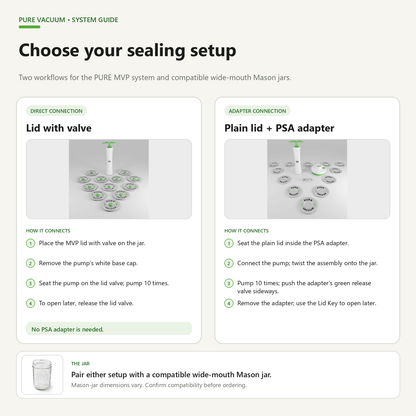
Task: Open the Plain lid + PSA adapter image
Action: point(307,179)
